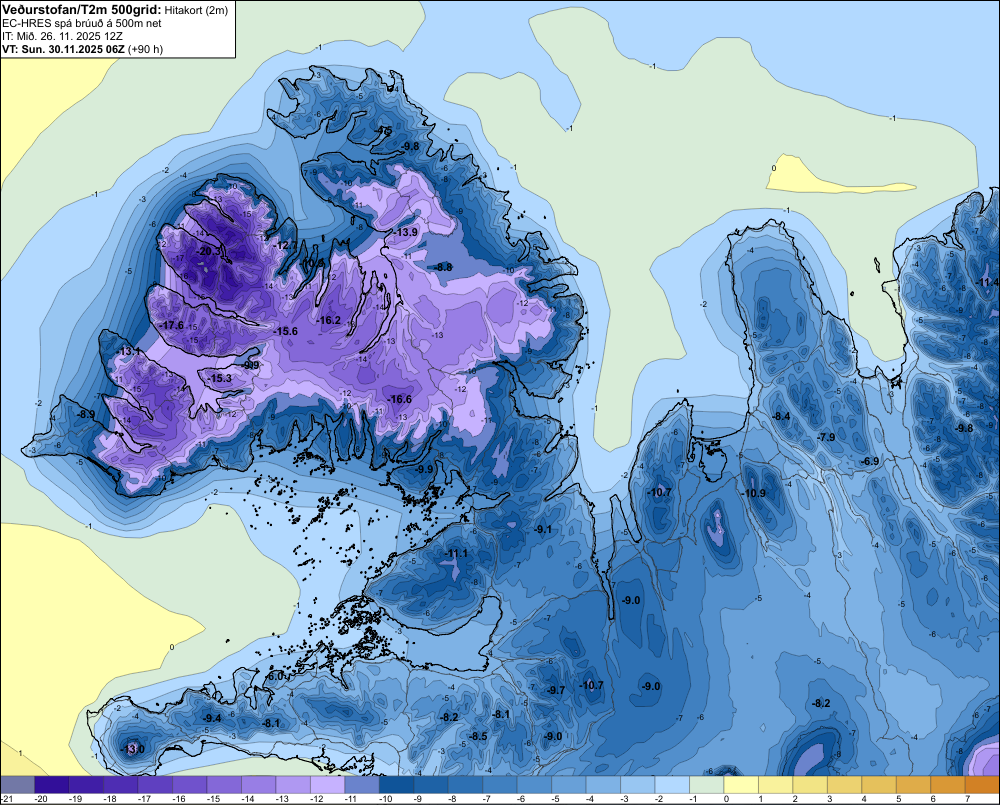1000x805 pixels.
Task: Select the -15.6 temperature value
Action: 286,331
